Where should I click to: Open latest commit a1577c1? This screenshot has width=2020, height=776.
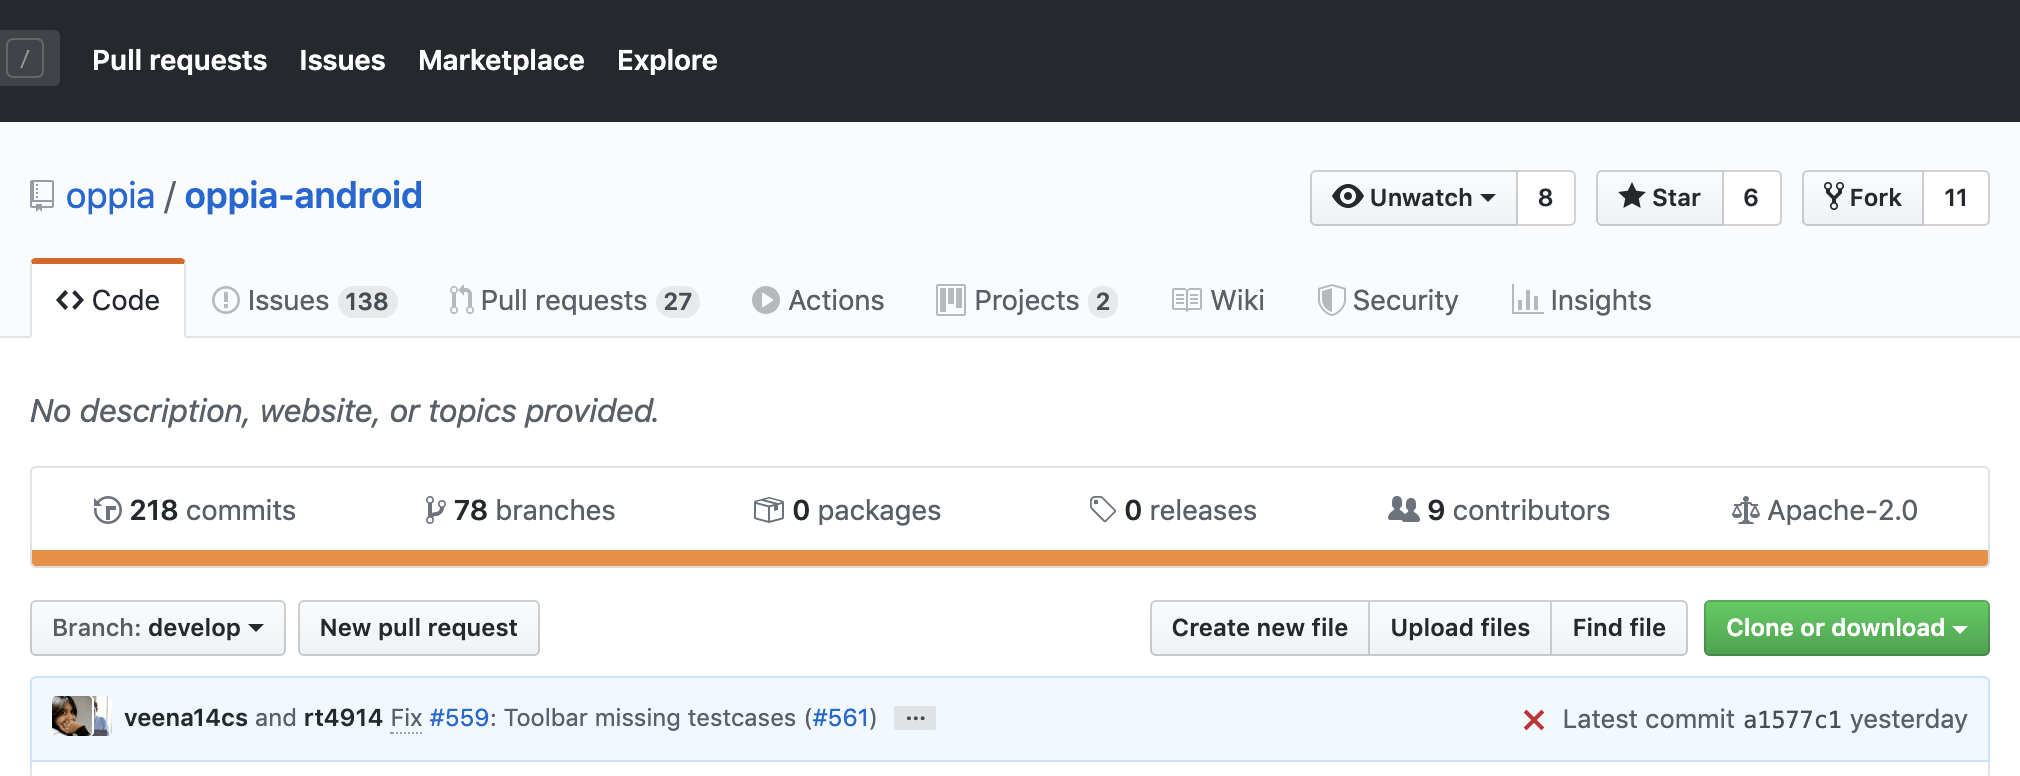[x=1792, y=719]
